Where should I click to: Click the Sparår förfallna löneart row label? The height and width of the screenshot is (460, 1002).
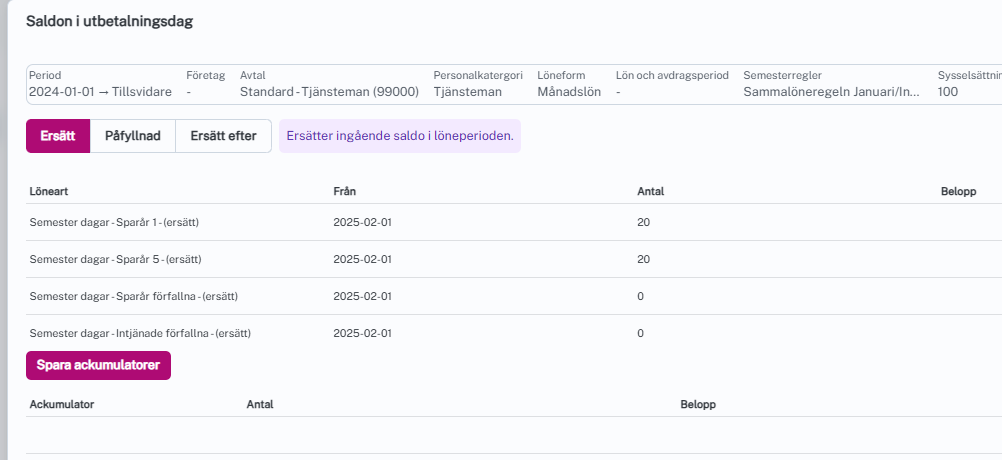click(x=133, y=296)
